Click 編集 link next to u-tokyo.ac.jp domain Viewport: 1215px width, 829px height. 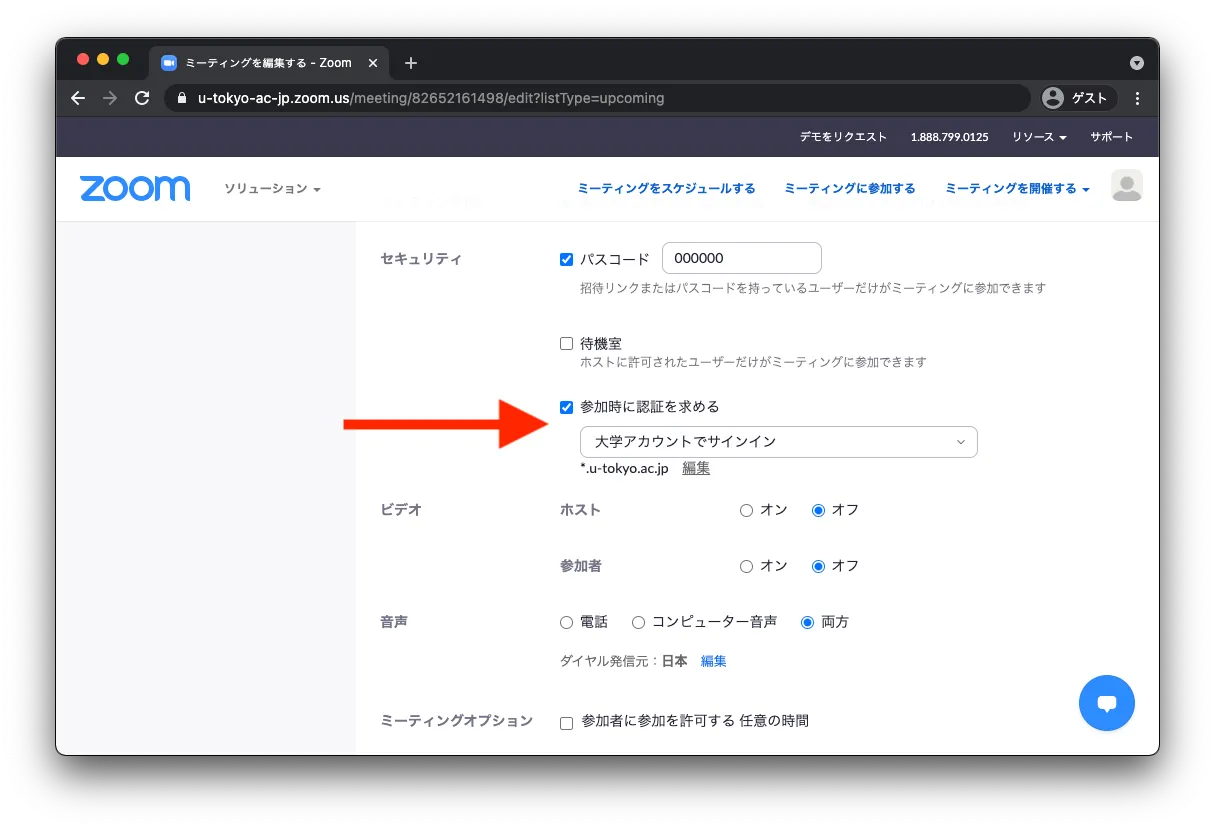pos(696,468)
